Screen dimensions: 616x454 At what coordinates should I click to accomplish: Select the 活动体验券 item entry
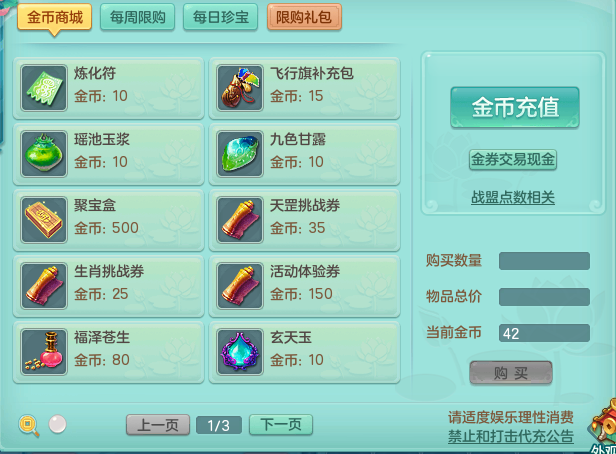point(304,286)
